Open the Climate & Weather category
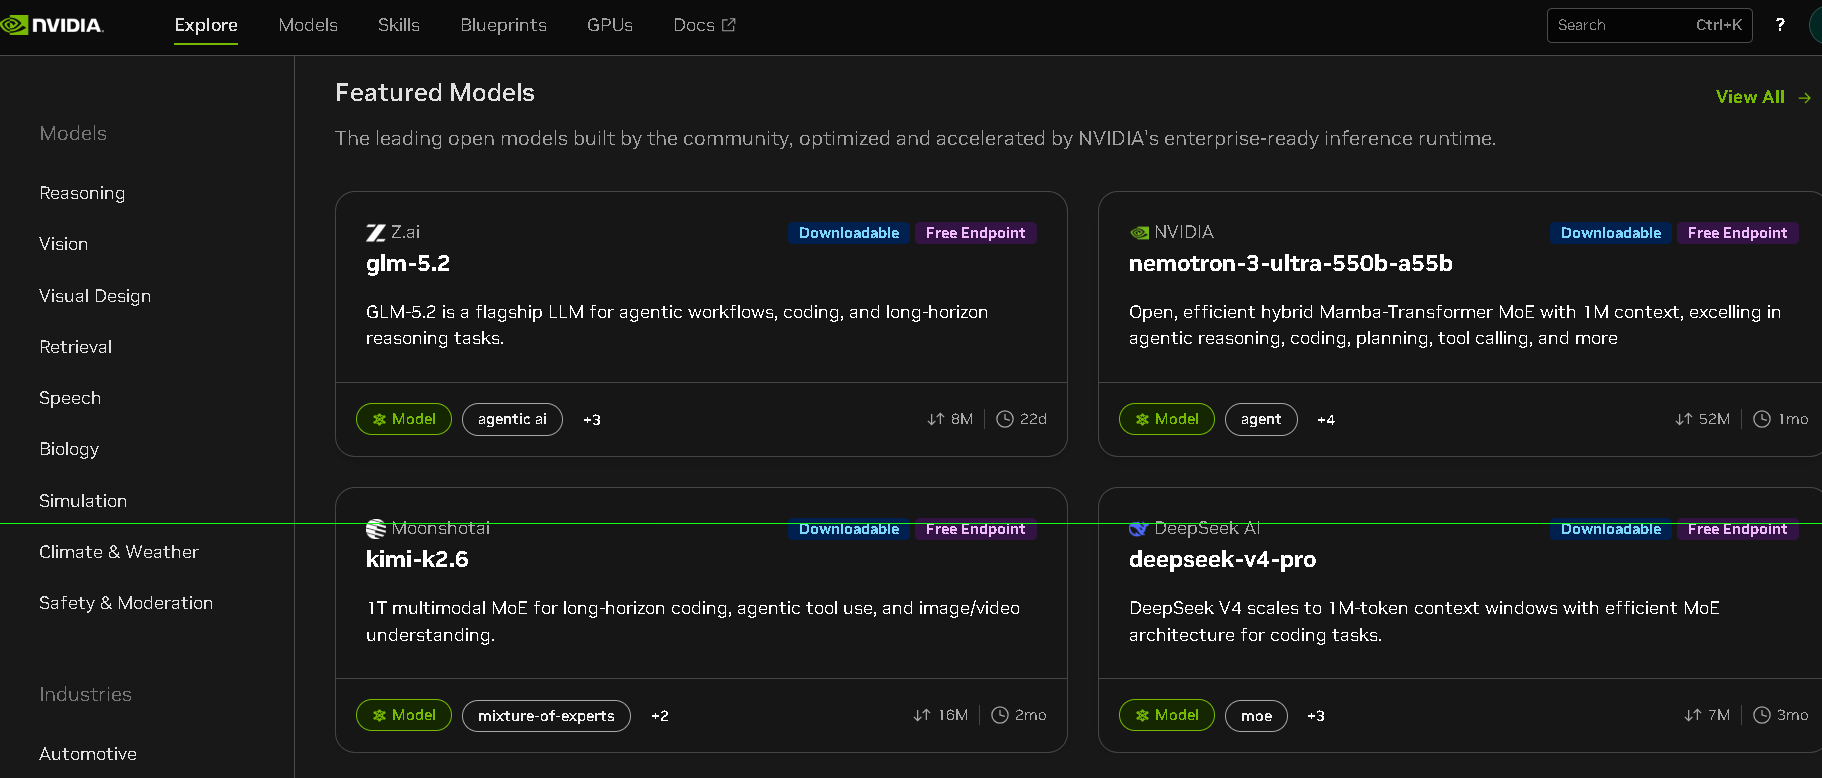This screenshot has width=1822, height=778. click(119, 552)
